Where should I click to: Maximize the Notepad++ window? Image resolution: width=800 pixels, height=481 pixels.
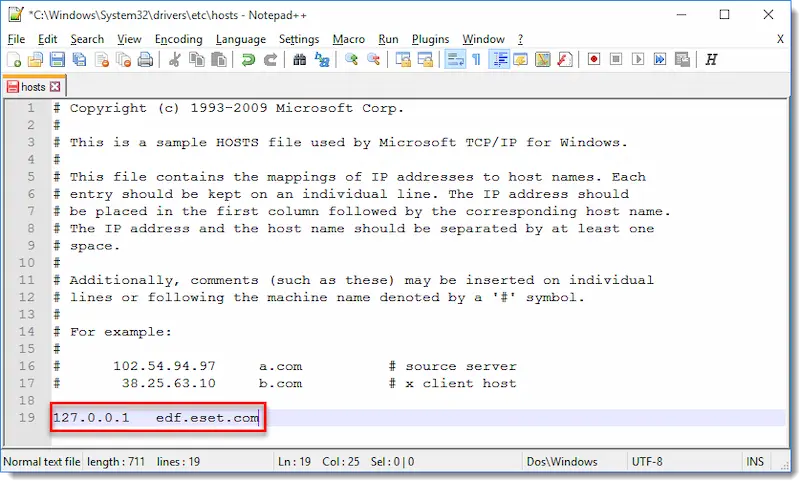[x=724, y=15]
